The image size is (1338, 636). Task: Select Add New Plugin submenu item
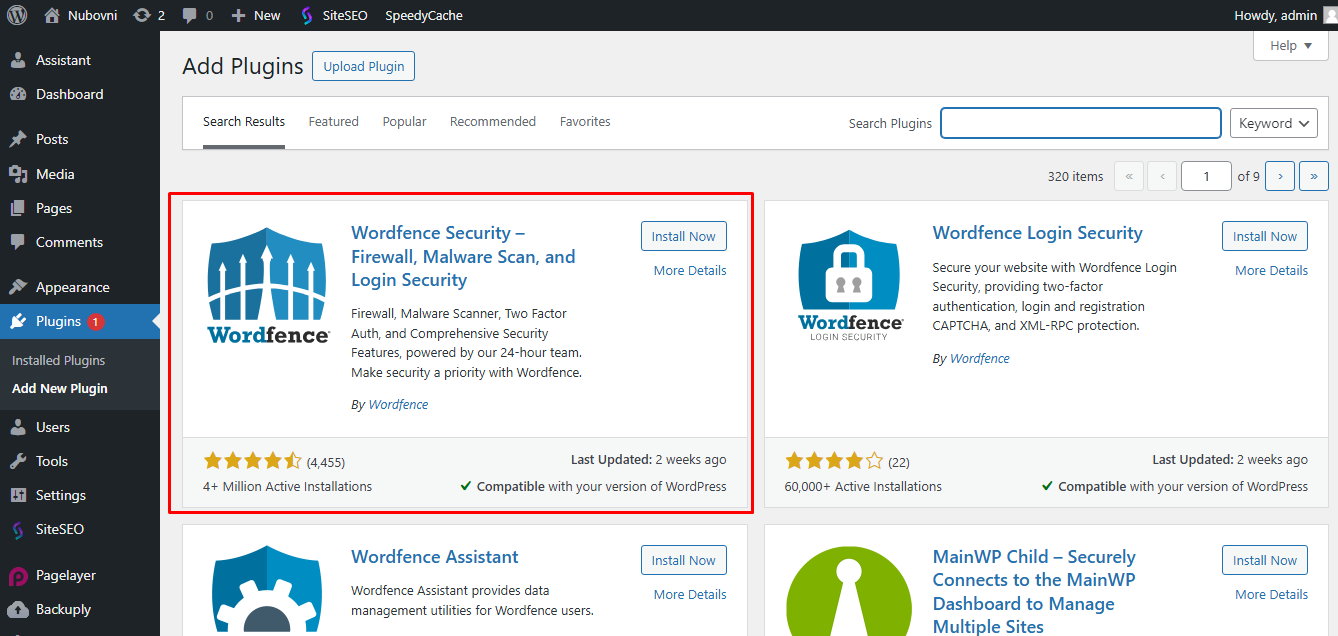point(60,388)
